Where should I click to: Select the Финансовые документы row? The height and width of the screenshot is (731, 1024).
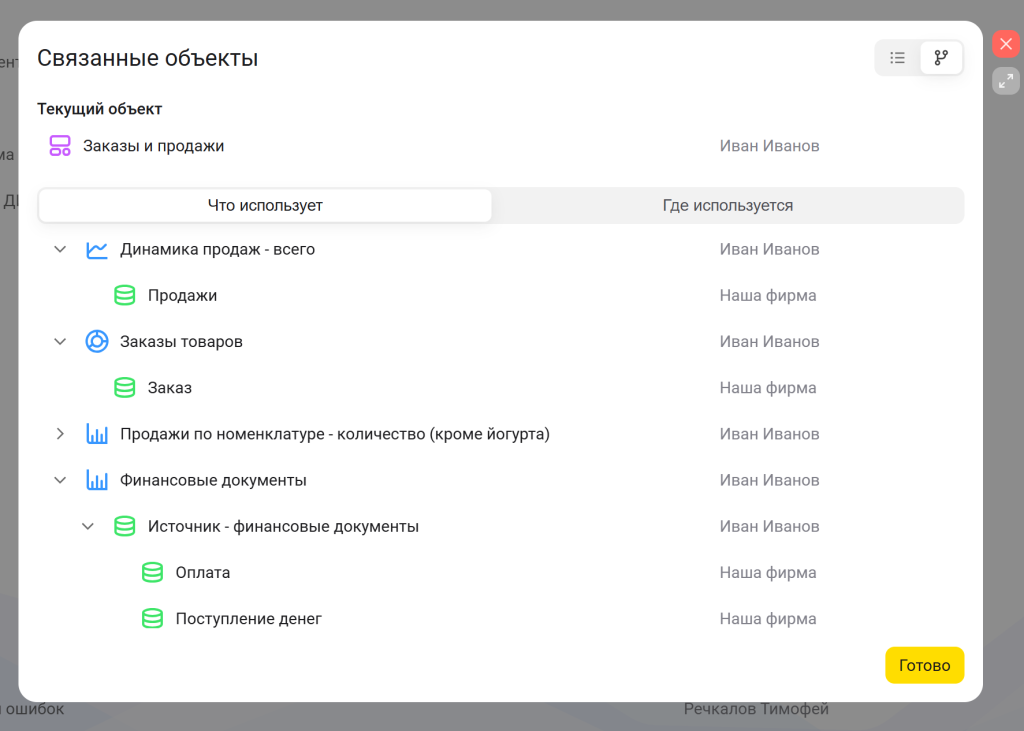point(500,480)
